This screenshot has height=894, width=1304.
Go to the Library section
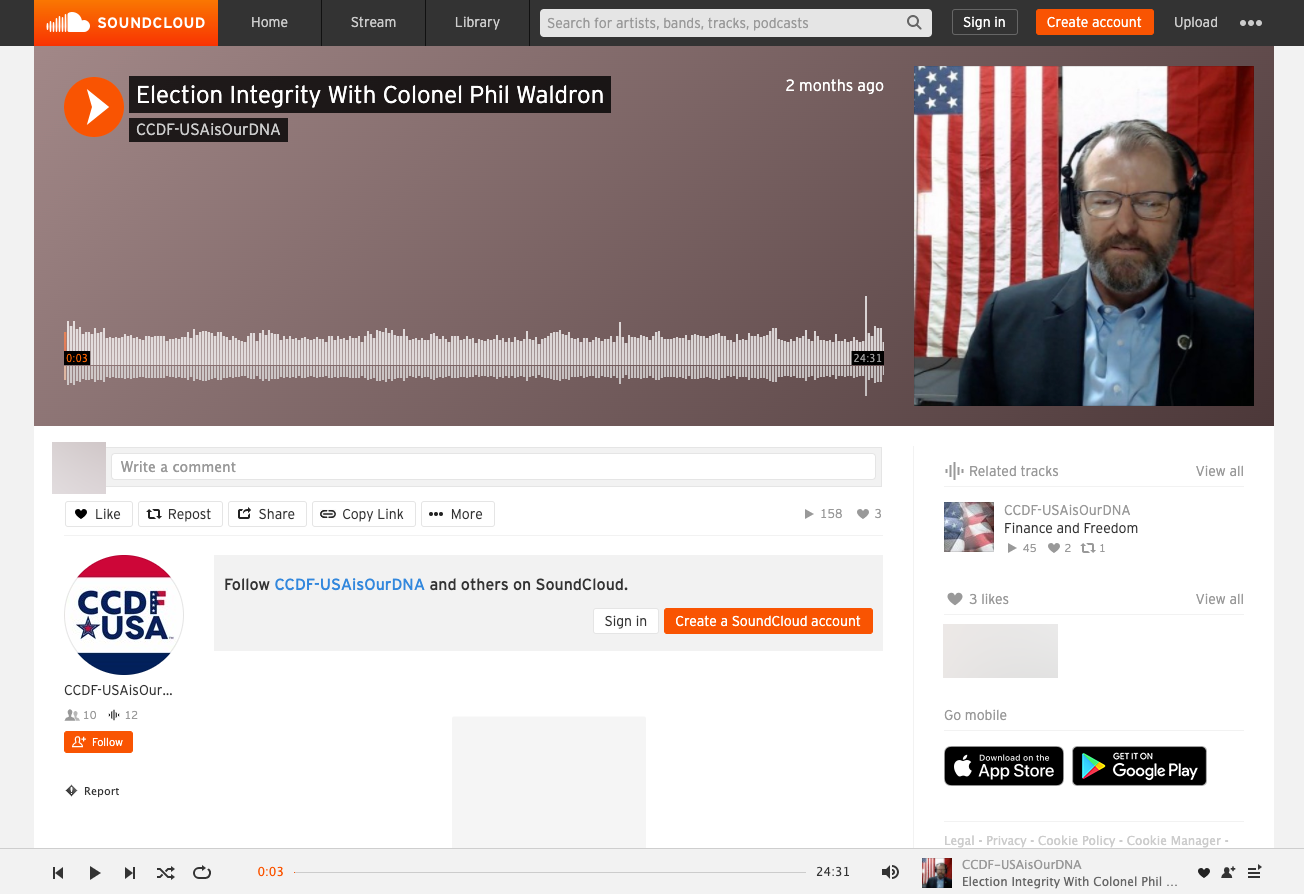[x=477, y=21]
